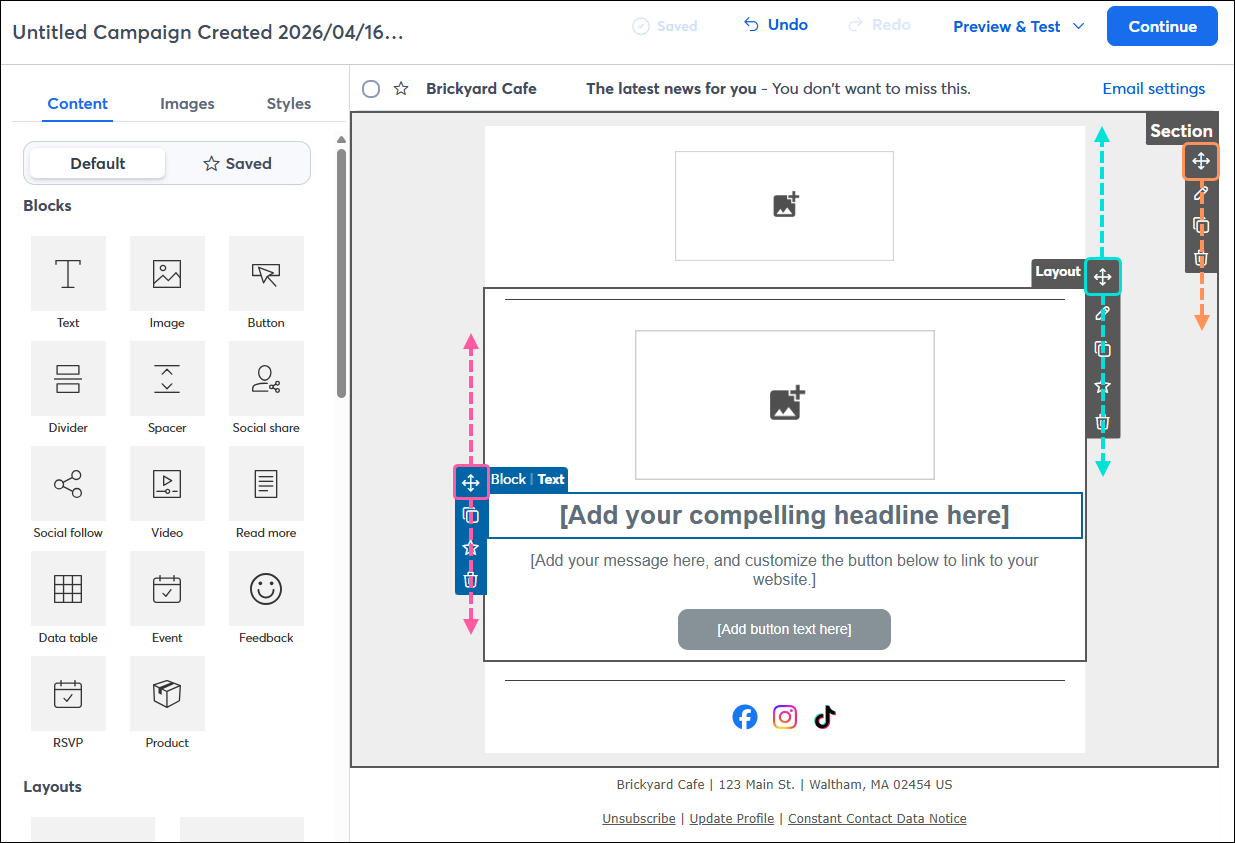
Task: Star the email subject line as favorite
Action: pos(401,88)
